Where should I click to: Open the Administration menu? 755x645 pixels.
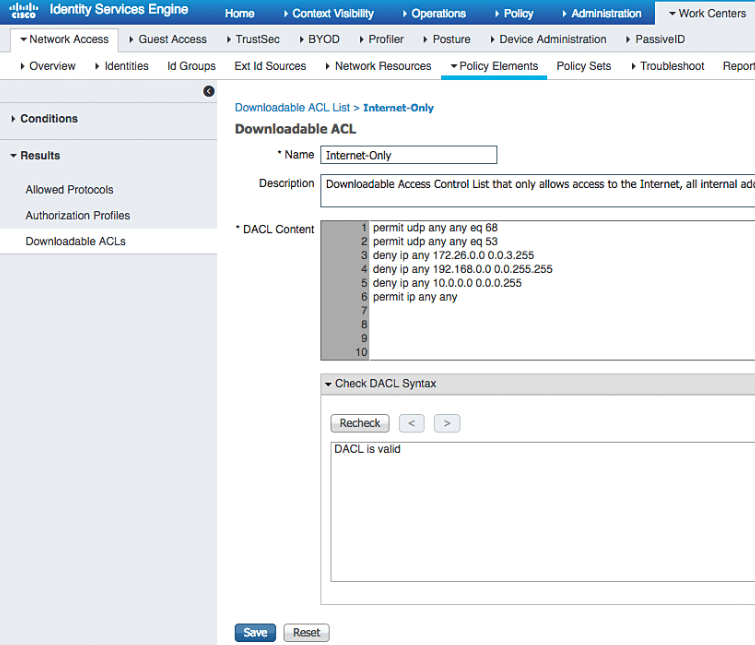point(602,13)
